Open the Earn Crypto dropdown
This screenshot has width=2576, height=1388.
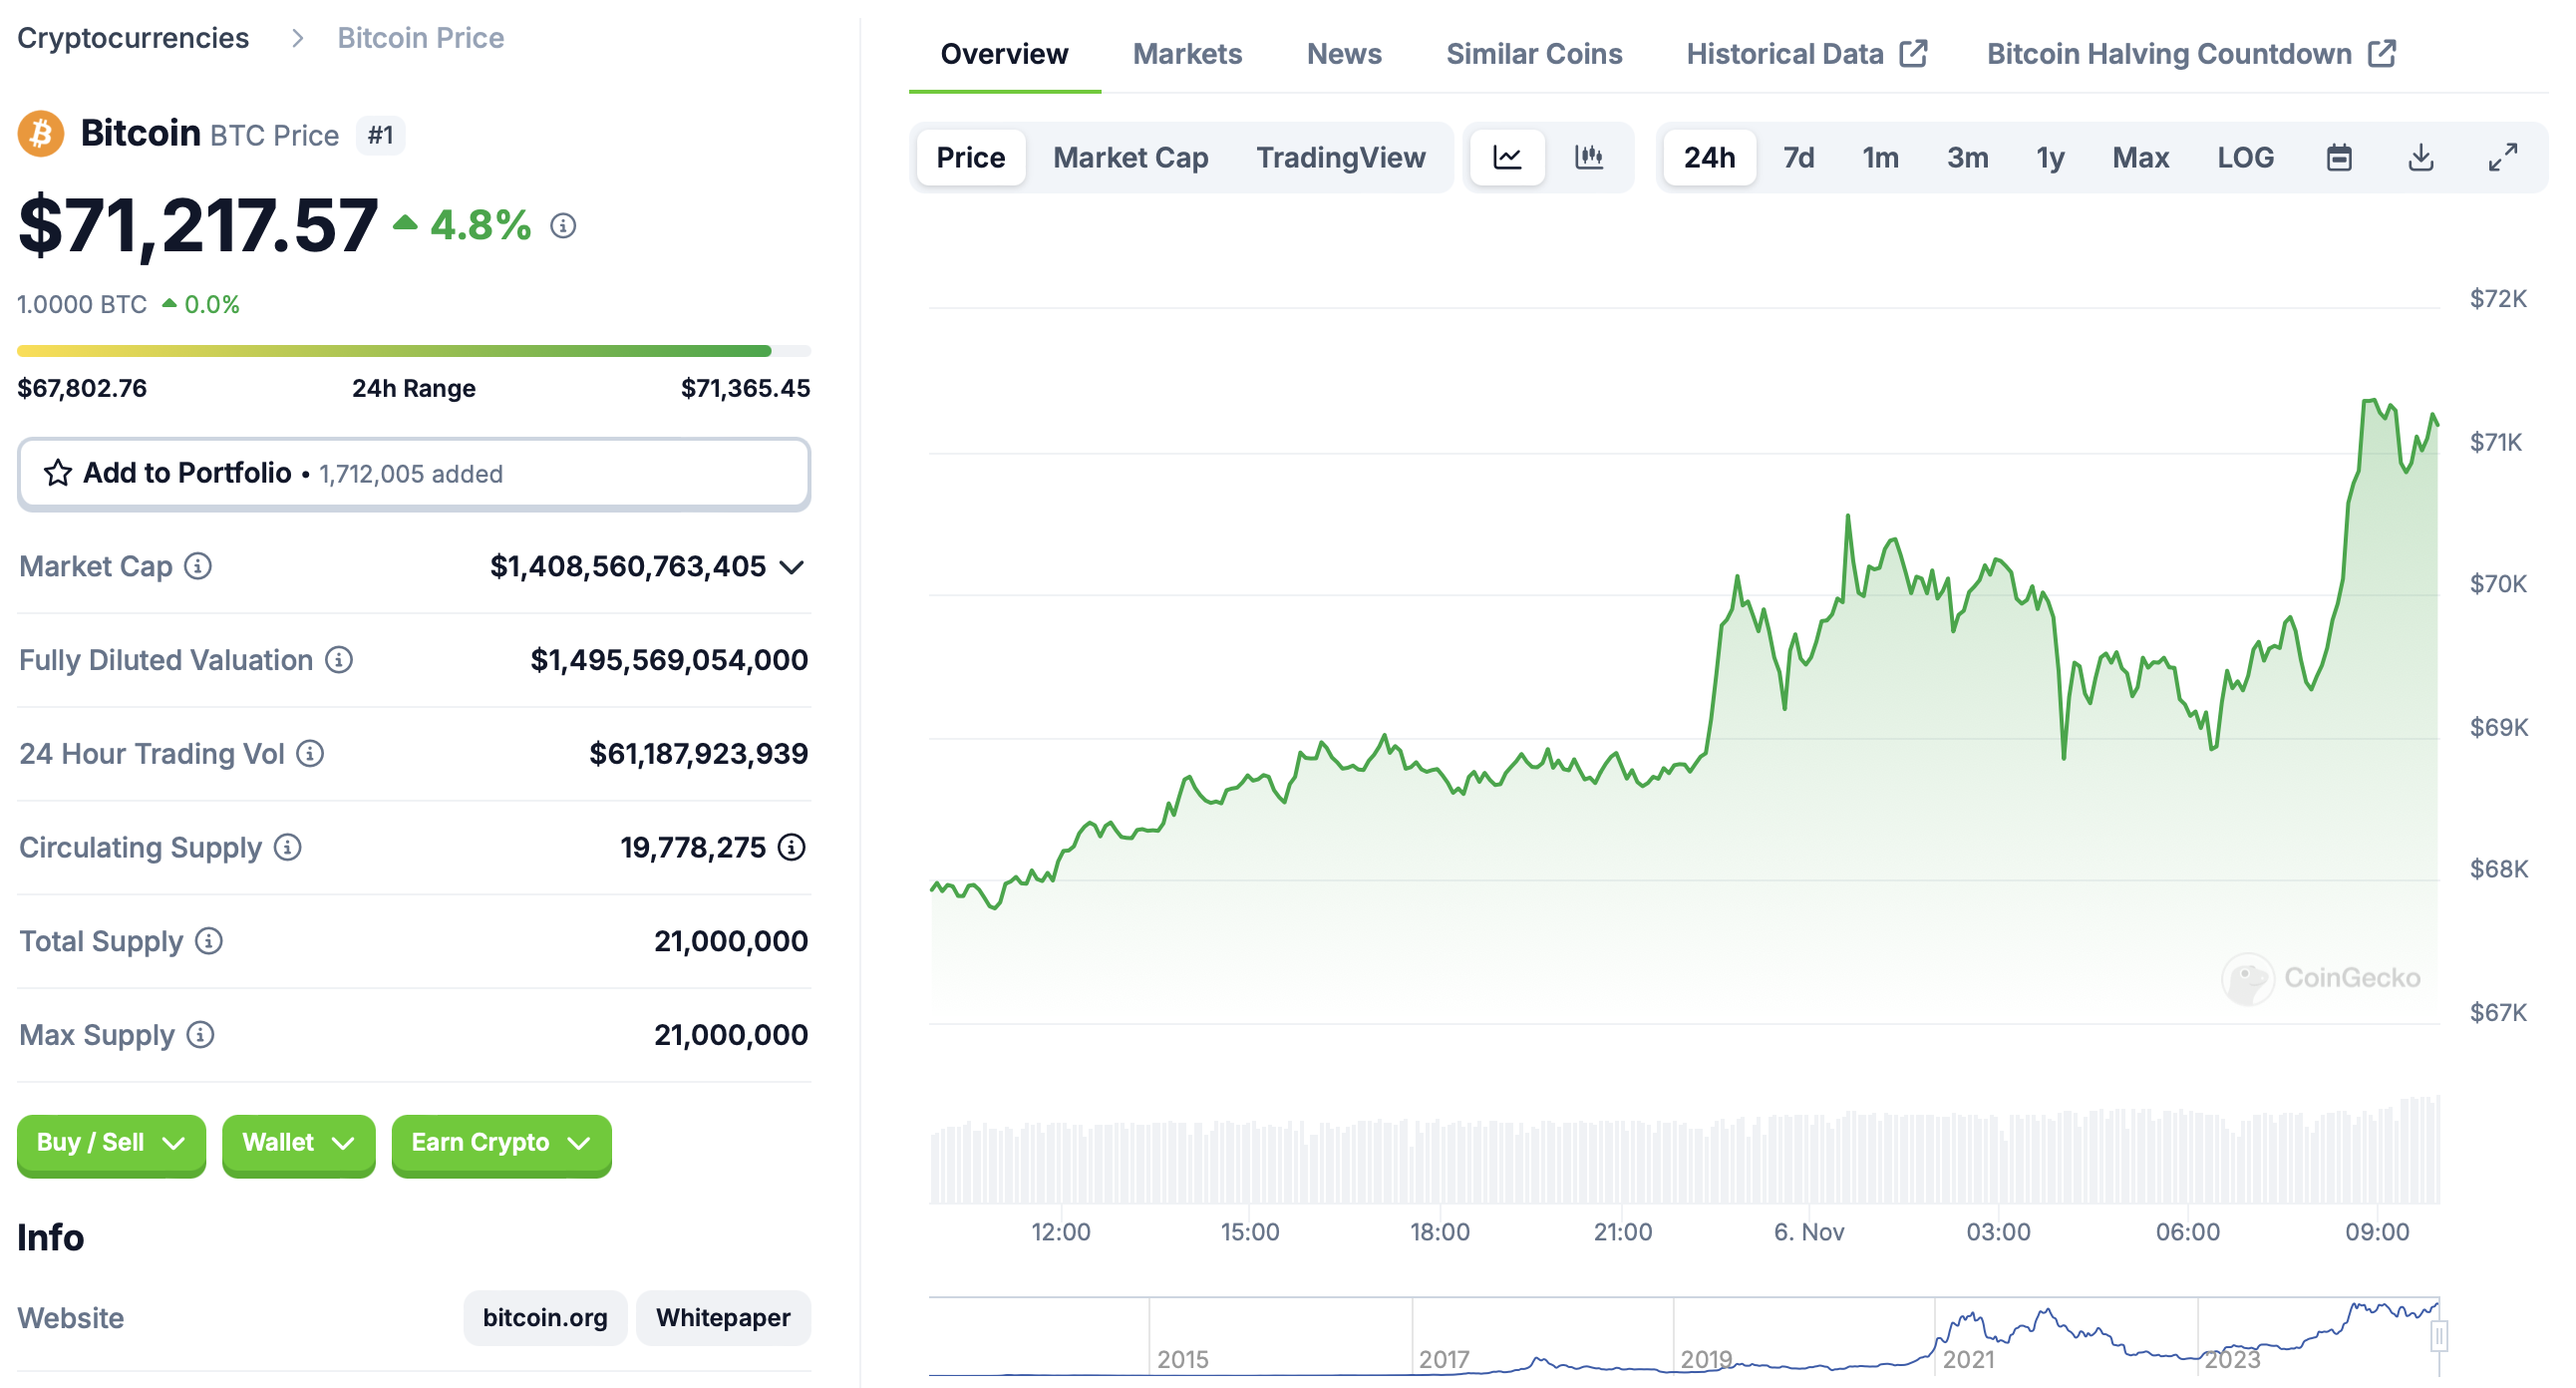501,1143
